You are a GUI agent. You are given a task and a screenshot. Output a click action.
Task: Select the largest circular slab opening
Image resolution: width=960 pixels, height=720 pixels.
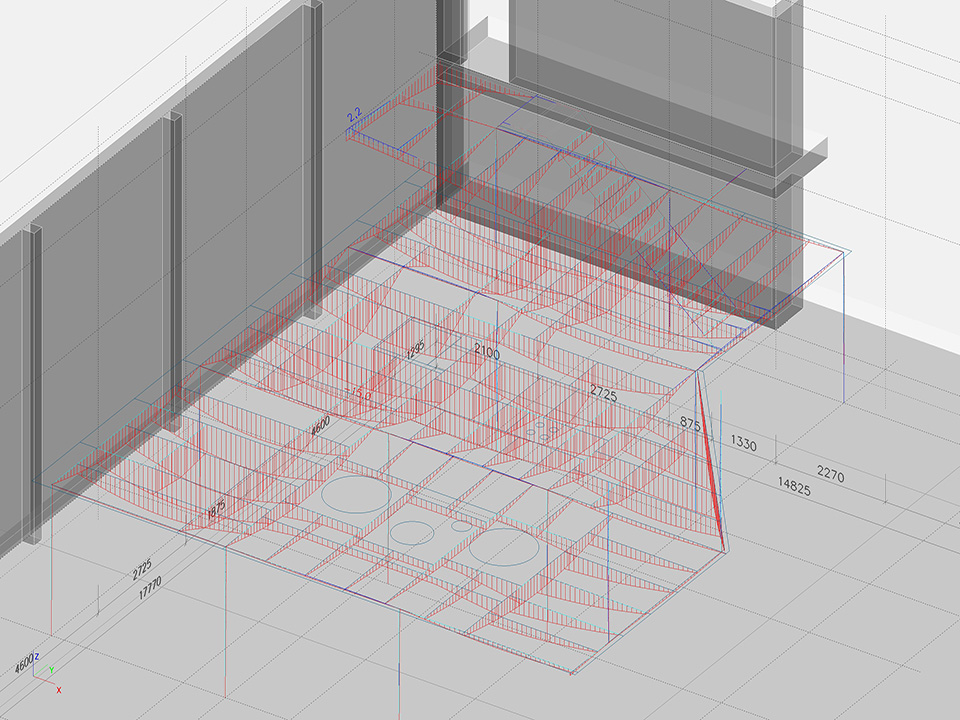(x=358, y=494)
